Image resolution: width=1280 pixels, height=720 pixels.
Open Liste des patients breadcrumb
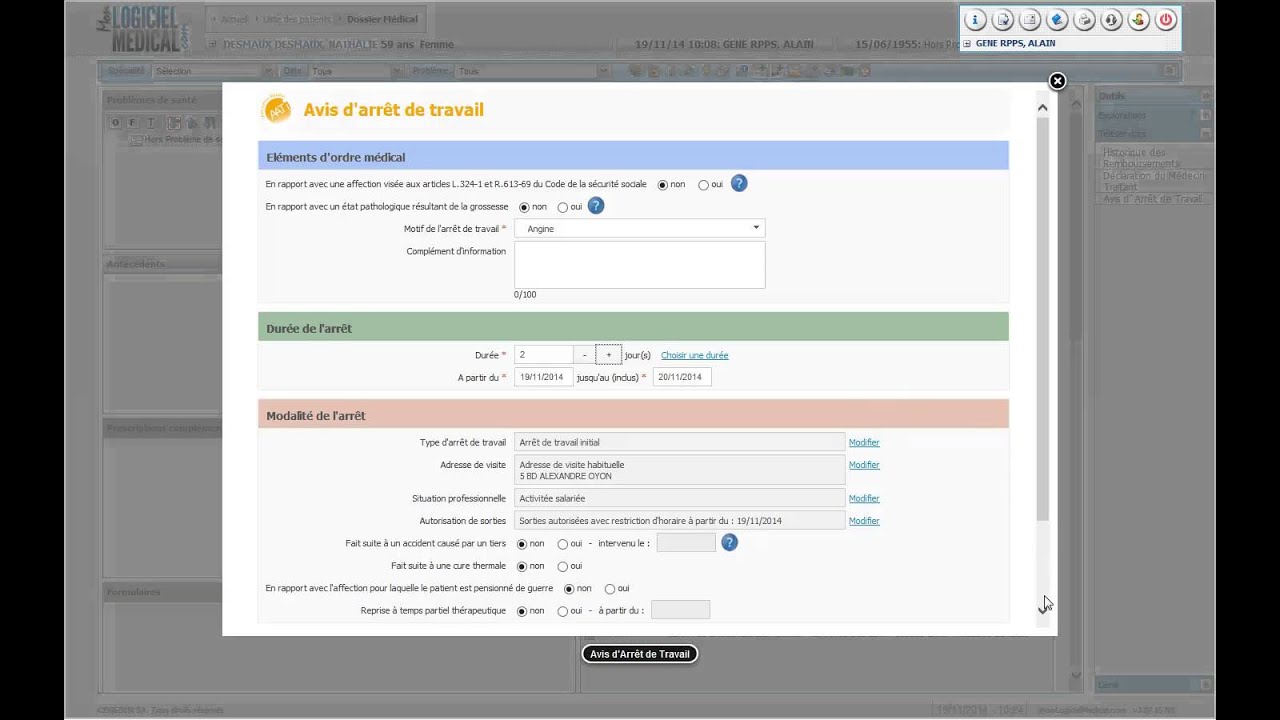[297, 19]
